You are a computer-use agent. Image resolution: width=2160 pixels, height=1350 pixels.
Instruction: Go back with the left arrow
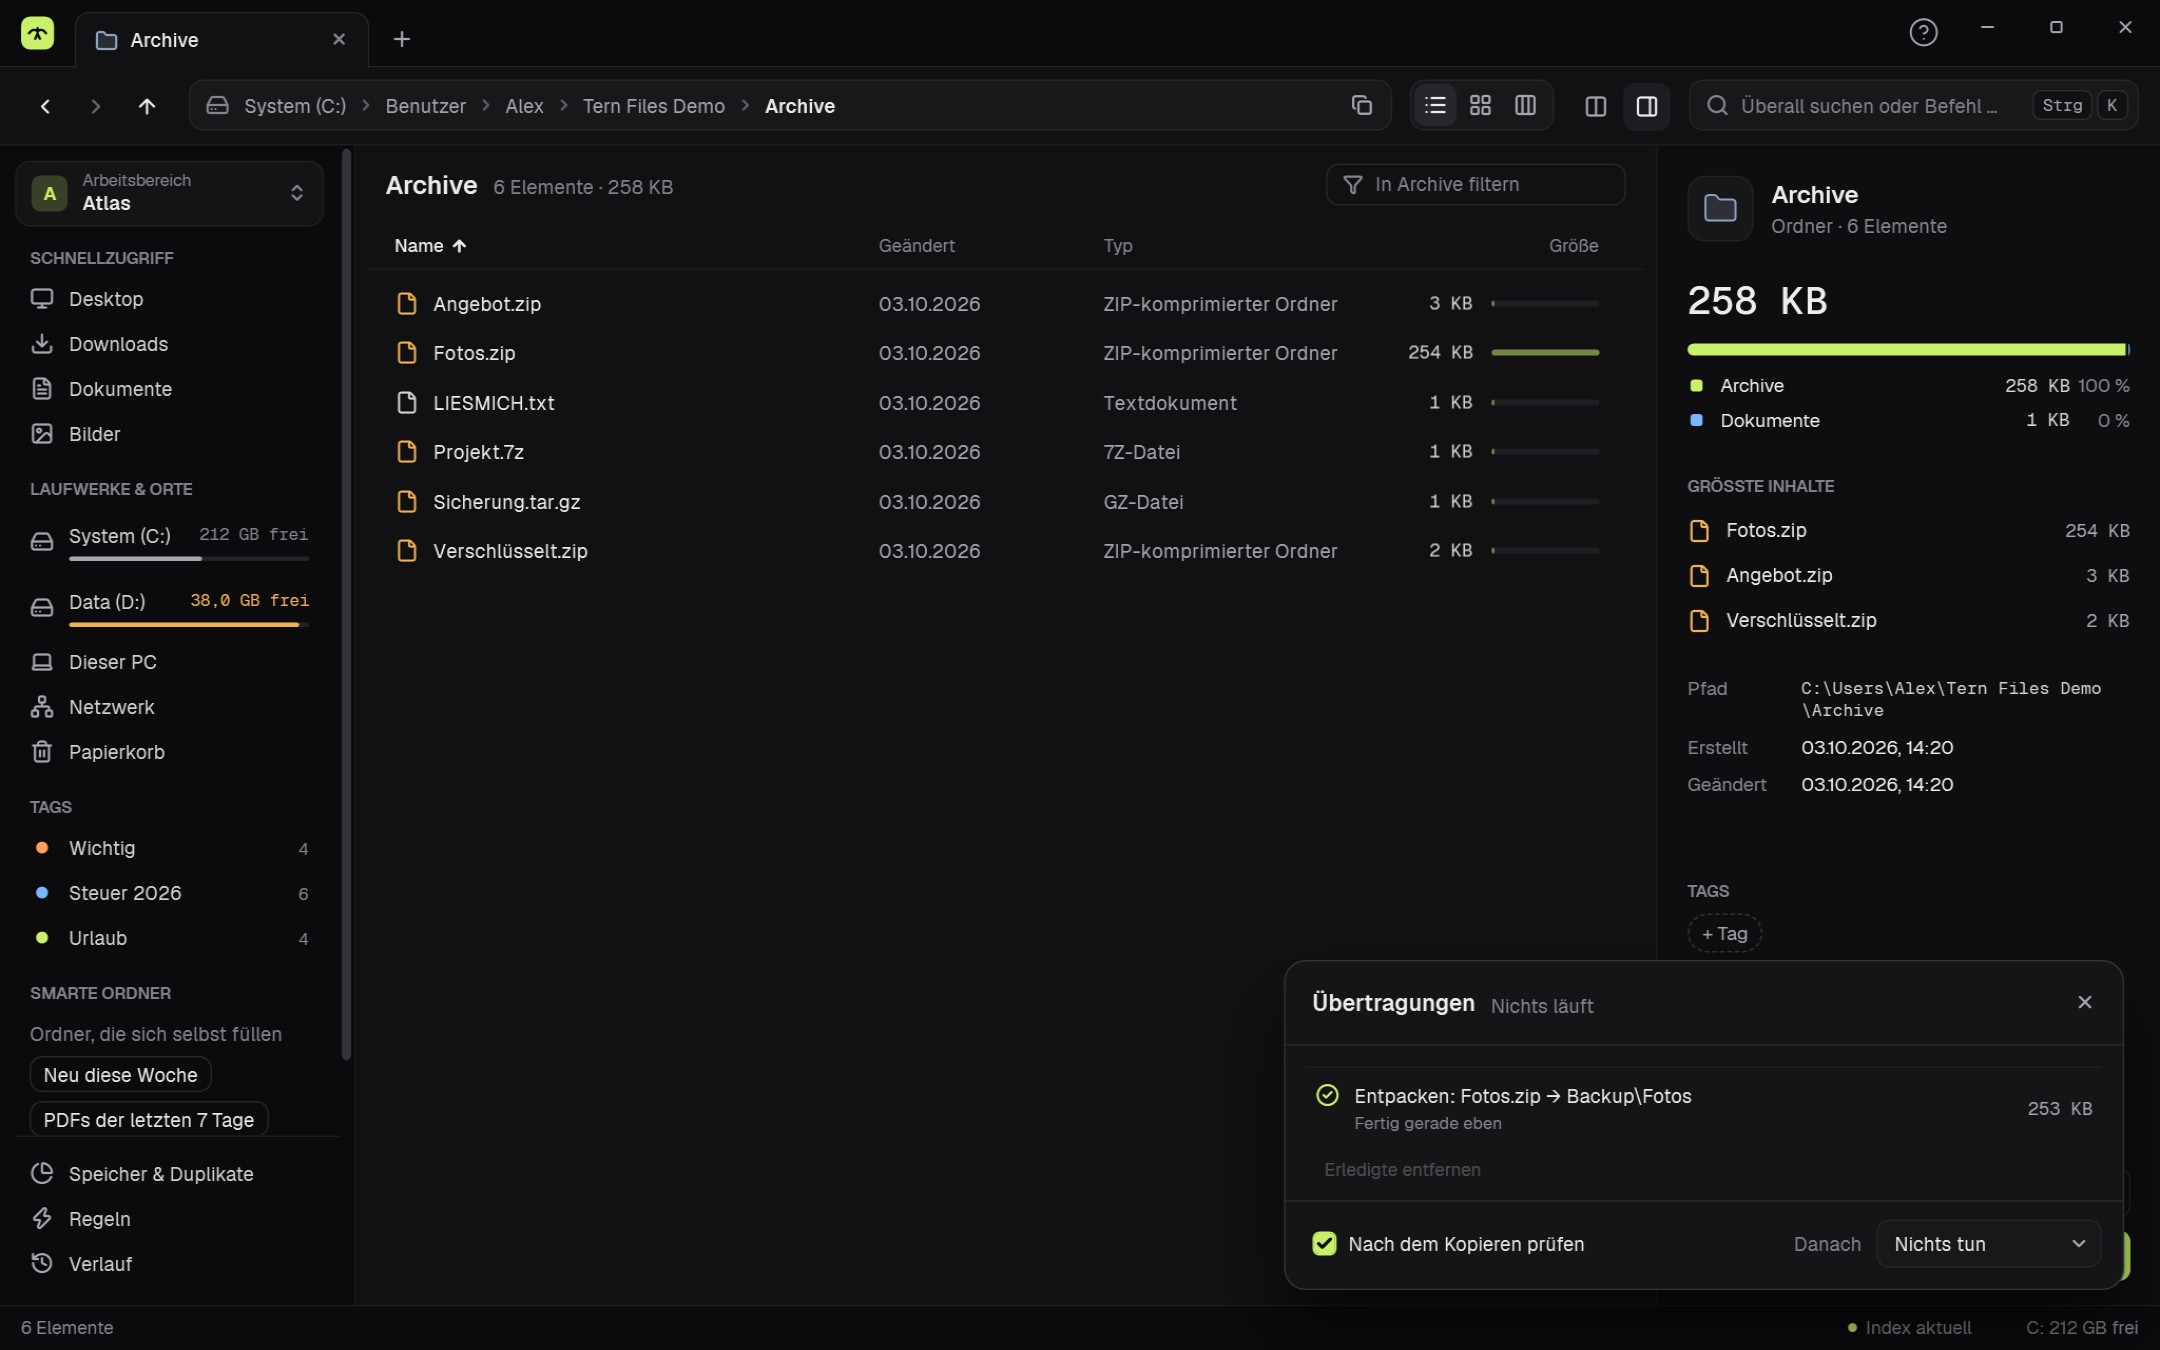(45, 106)
